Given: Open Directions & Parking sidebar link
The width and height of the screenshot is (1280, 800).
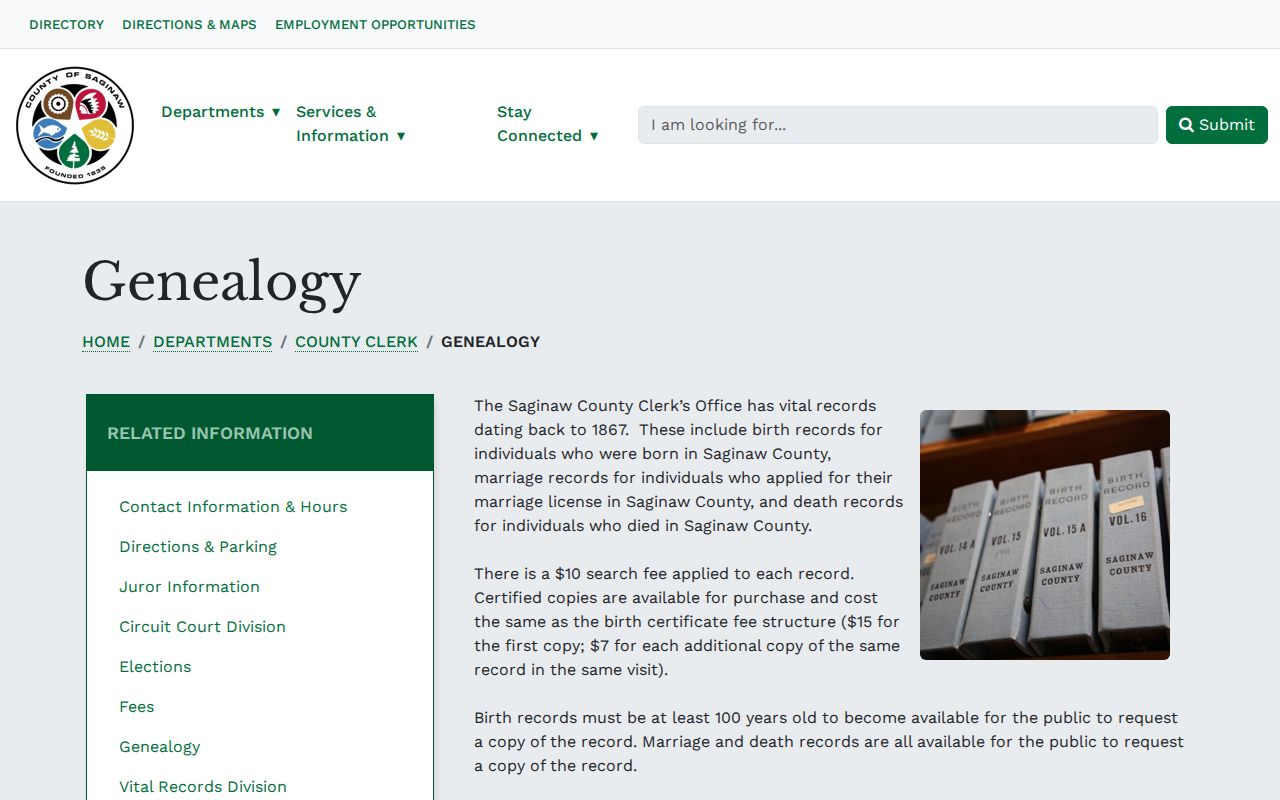Looking at the screenshot, I should click(x=198, y=547).
